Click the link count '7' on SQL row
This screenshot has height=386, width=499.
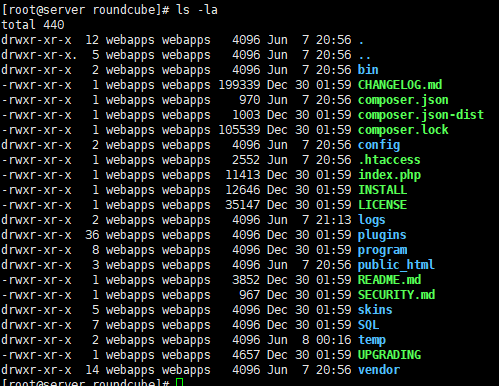tap(96, 325)
